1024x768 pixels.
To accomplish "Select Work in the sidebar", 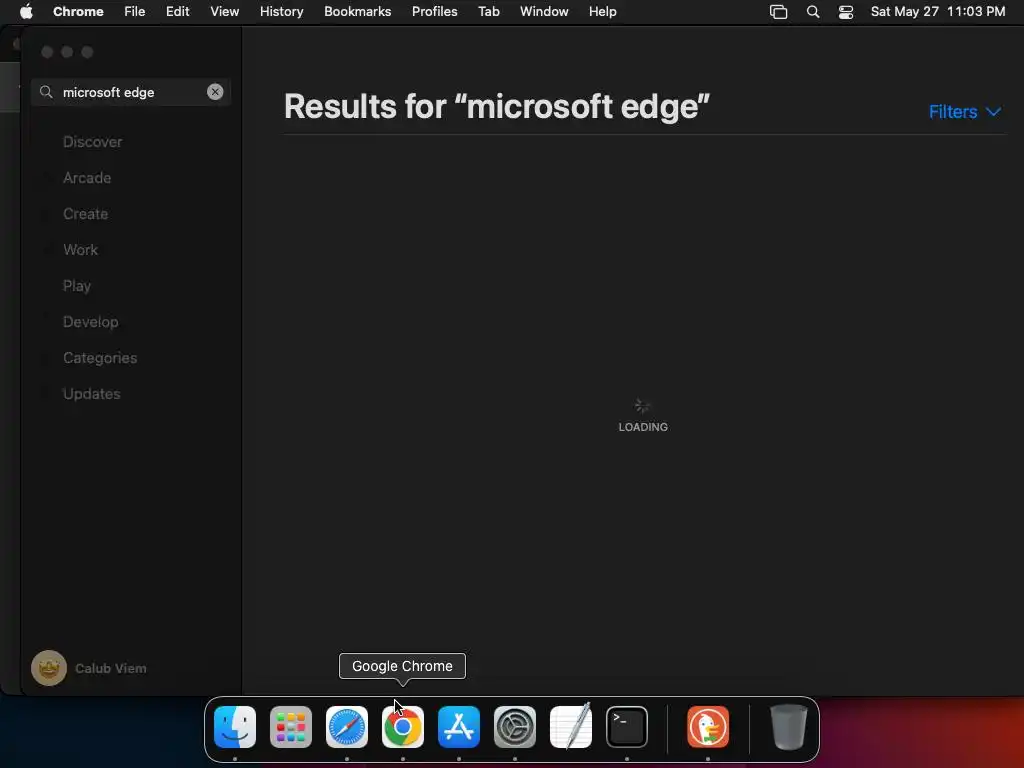I will [x=80, y=249].
